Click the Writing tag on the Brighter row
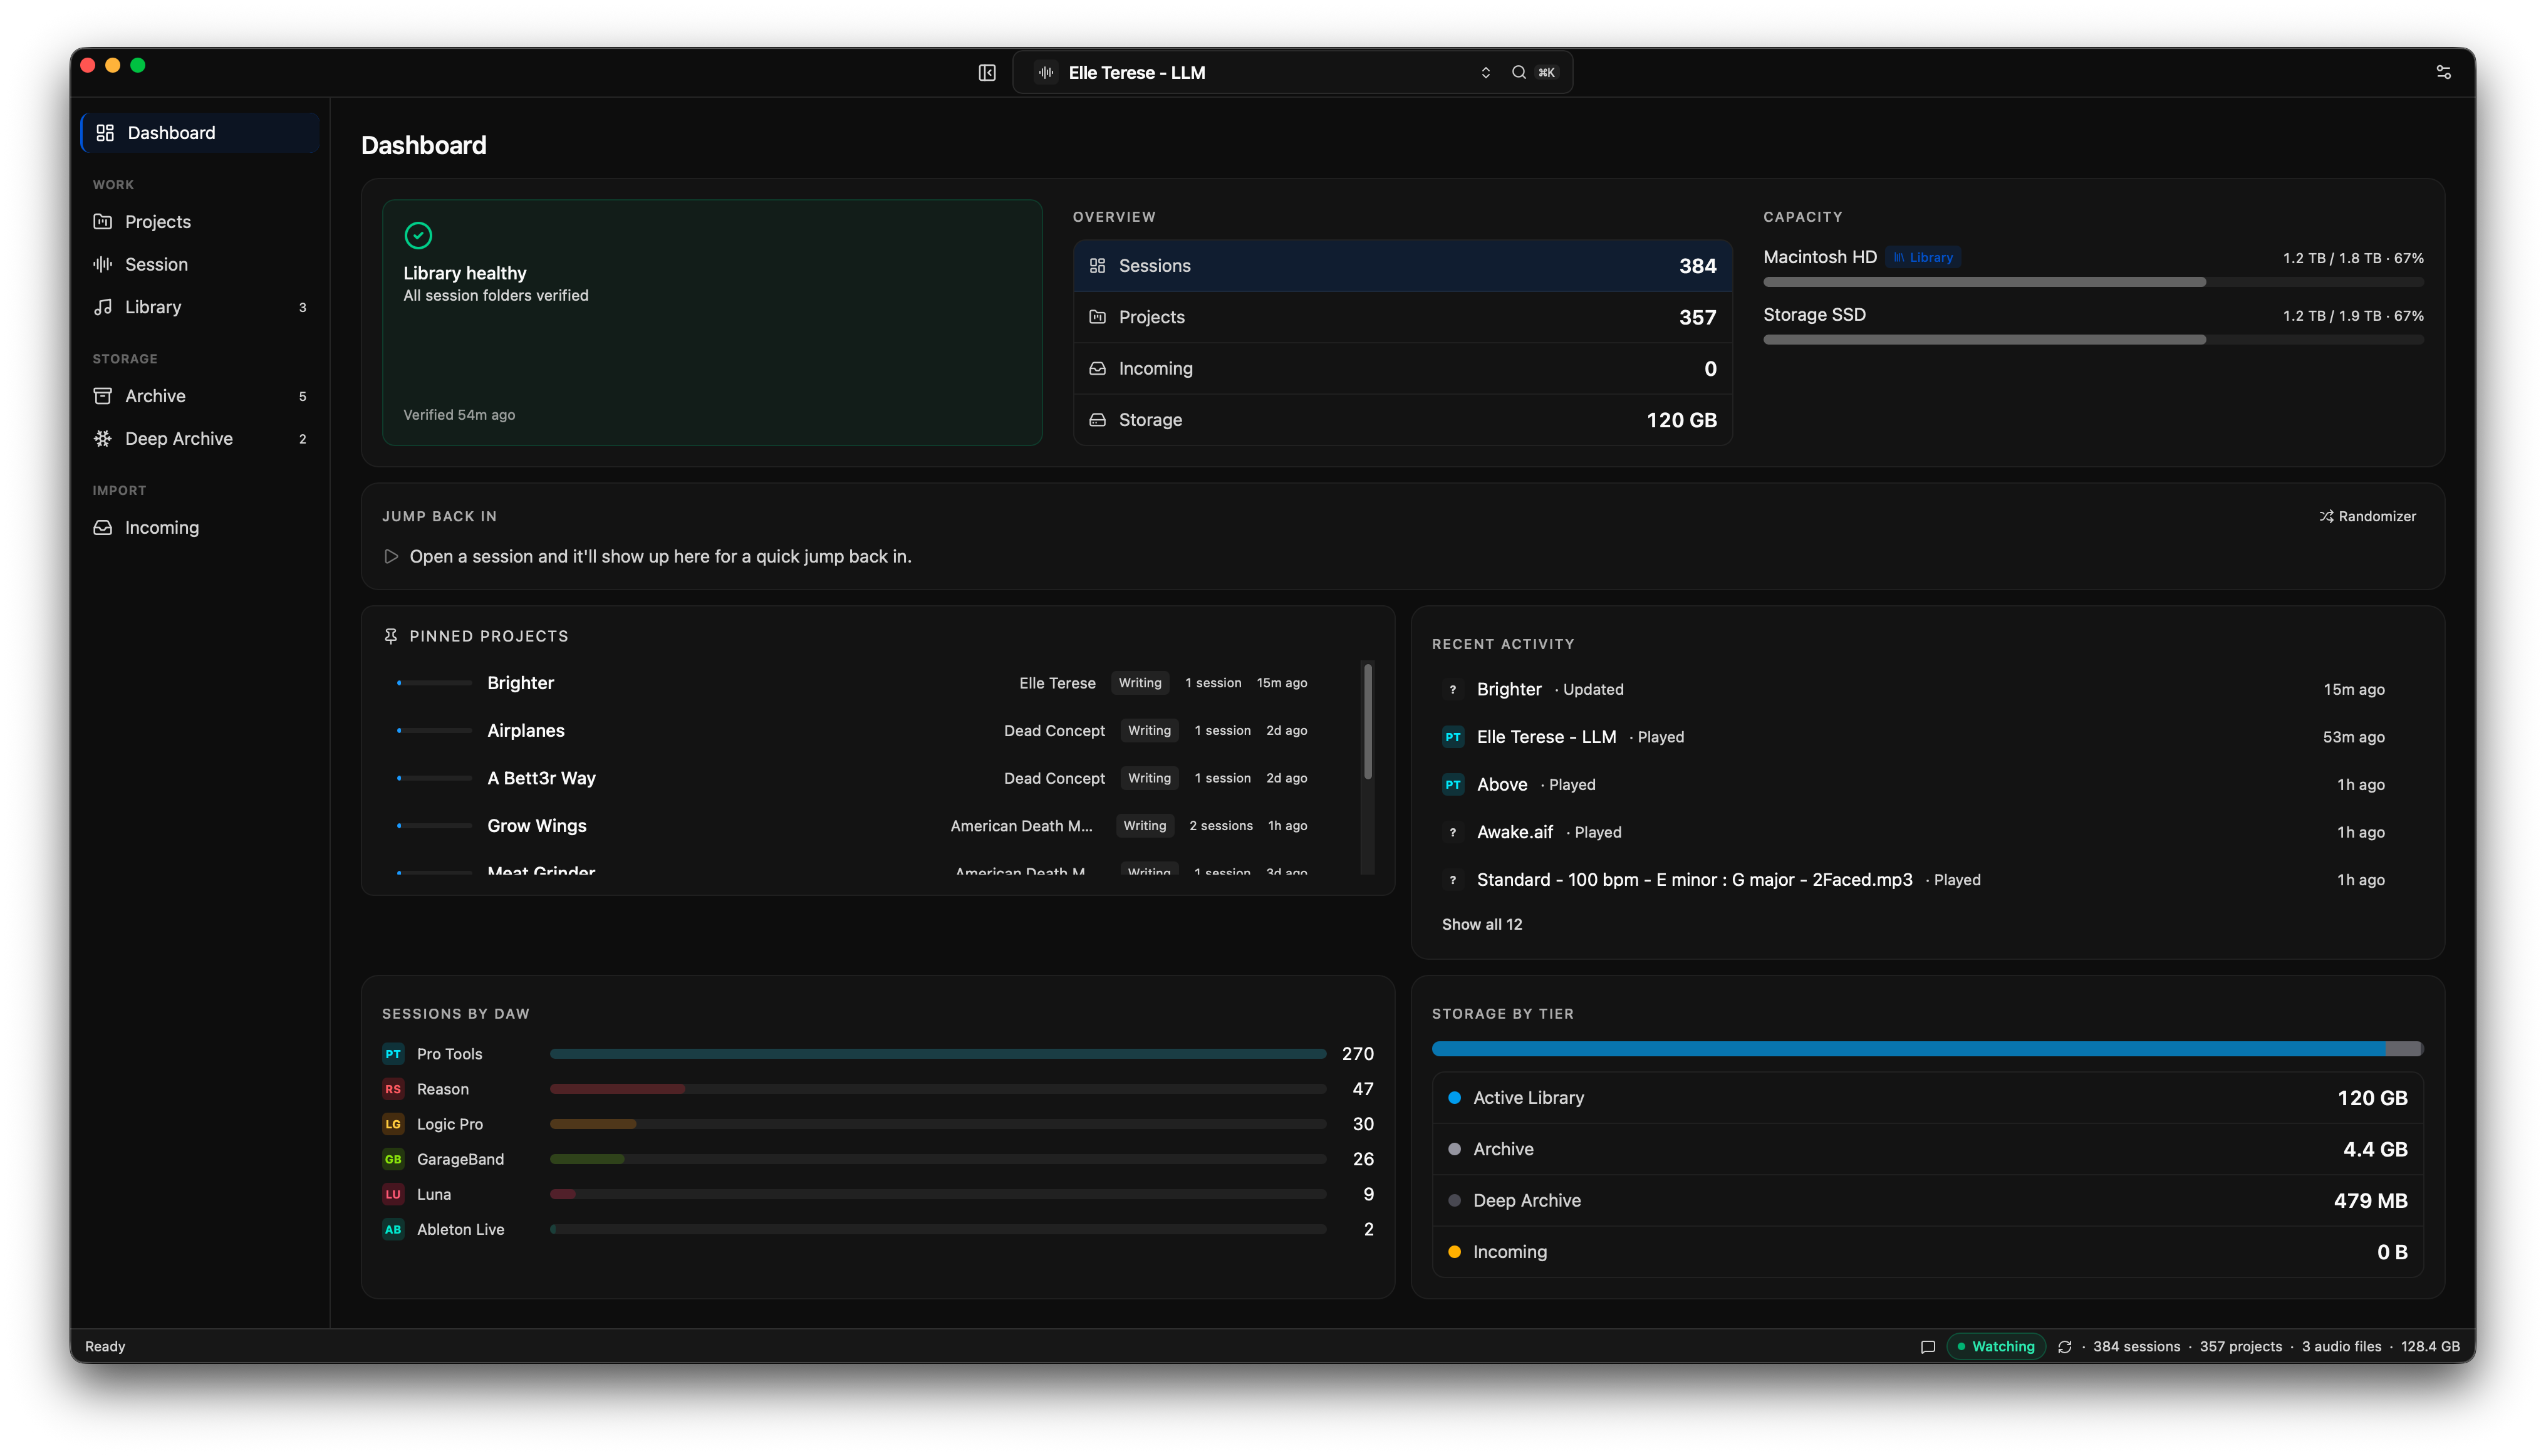This screenshot has width=2546, height=1456. (1139, 683)
